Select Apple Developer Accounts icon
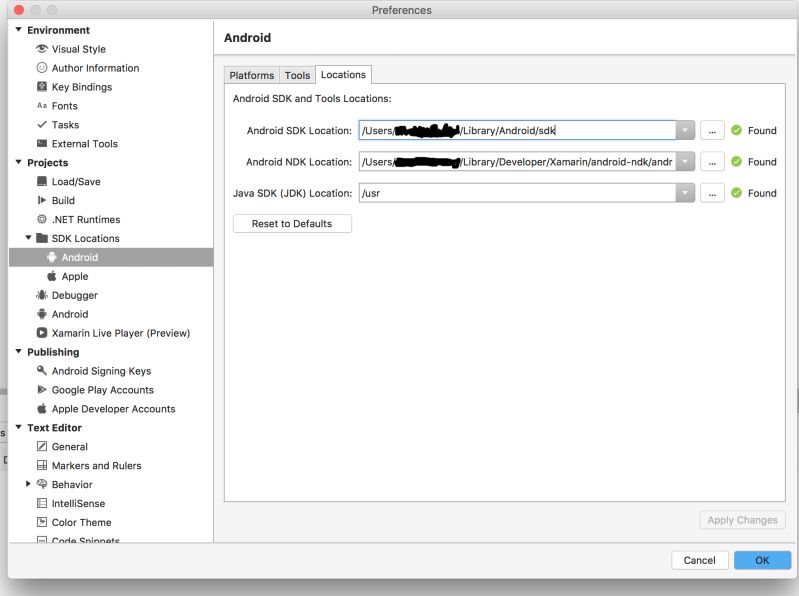 click(42, 409)
